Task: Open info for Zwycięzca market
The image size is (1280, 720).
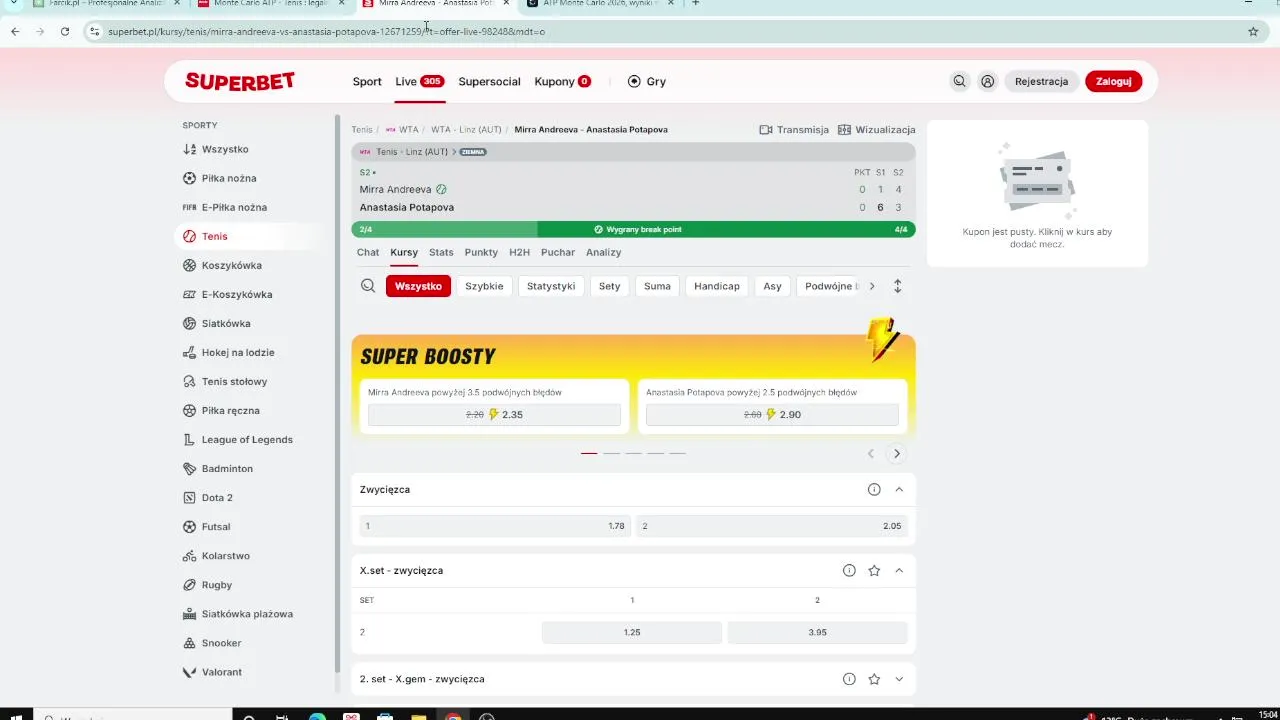Action: [x=874, y=489]
